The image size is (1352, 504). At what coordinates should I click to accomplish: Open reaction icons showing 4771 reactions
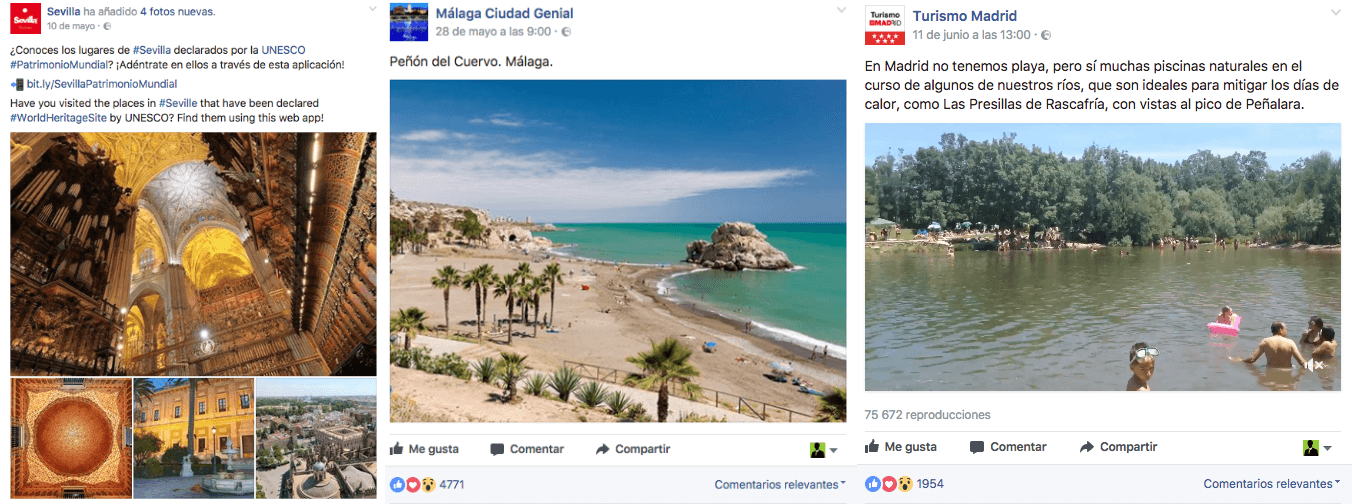pos(412,485)
